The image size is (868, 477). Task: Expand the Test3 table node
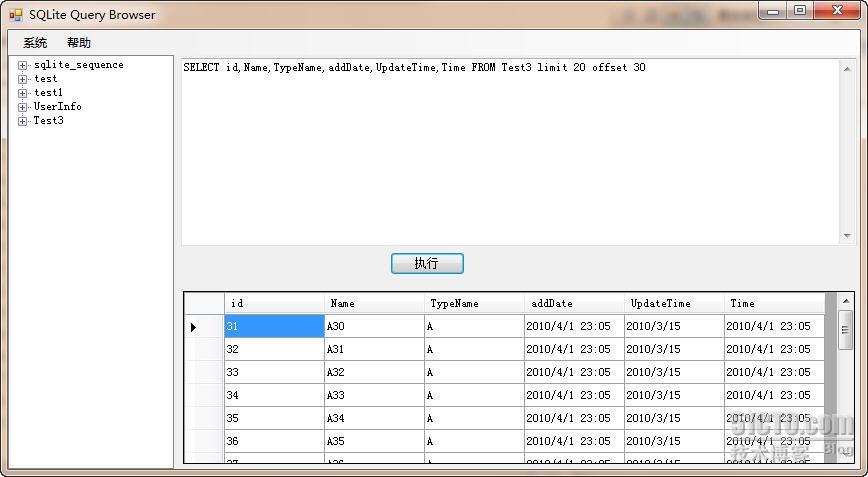point(22,121)
